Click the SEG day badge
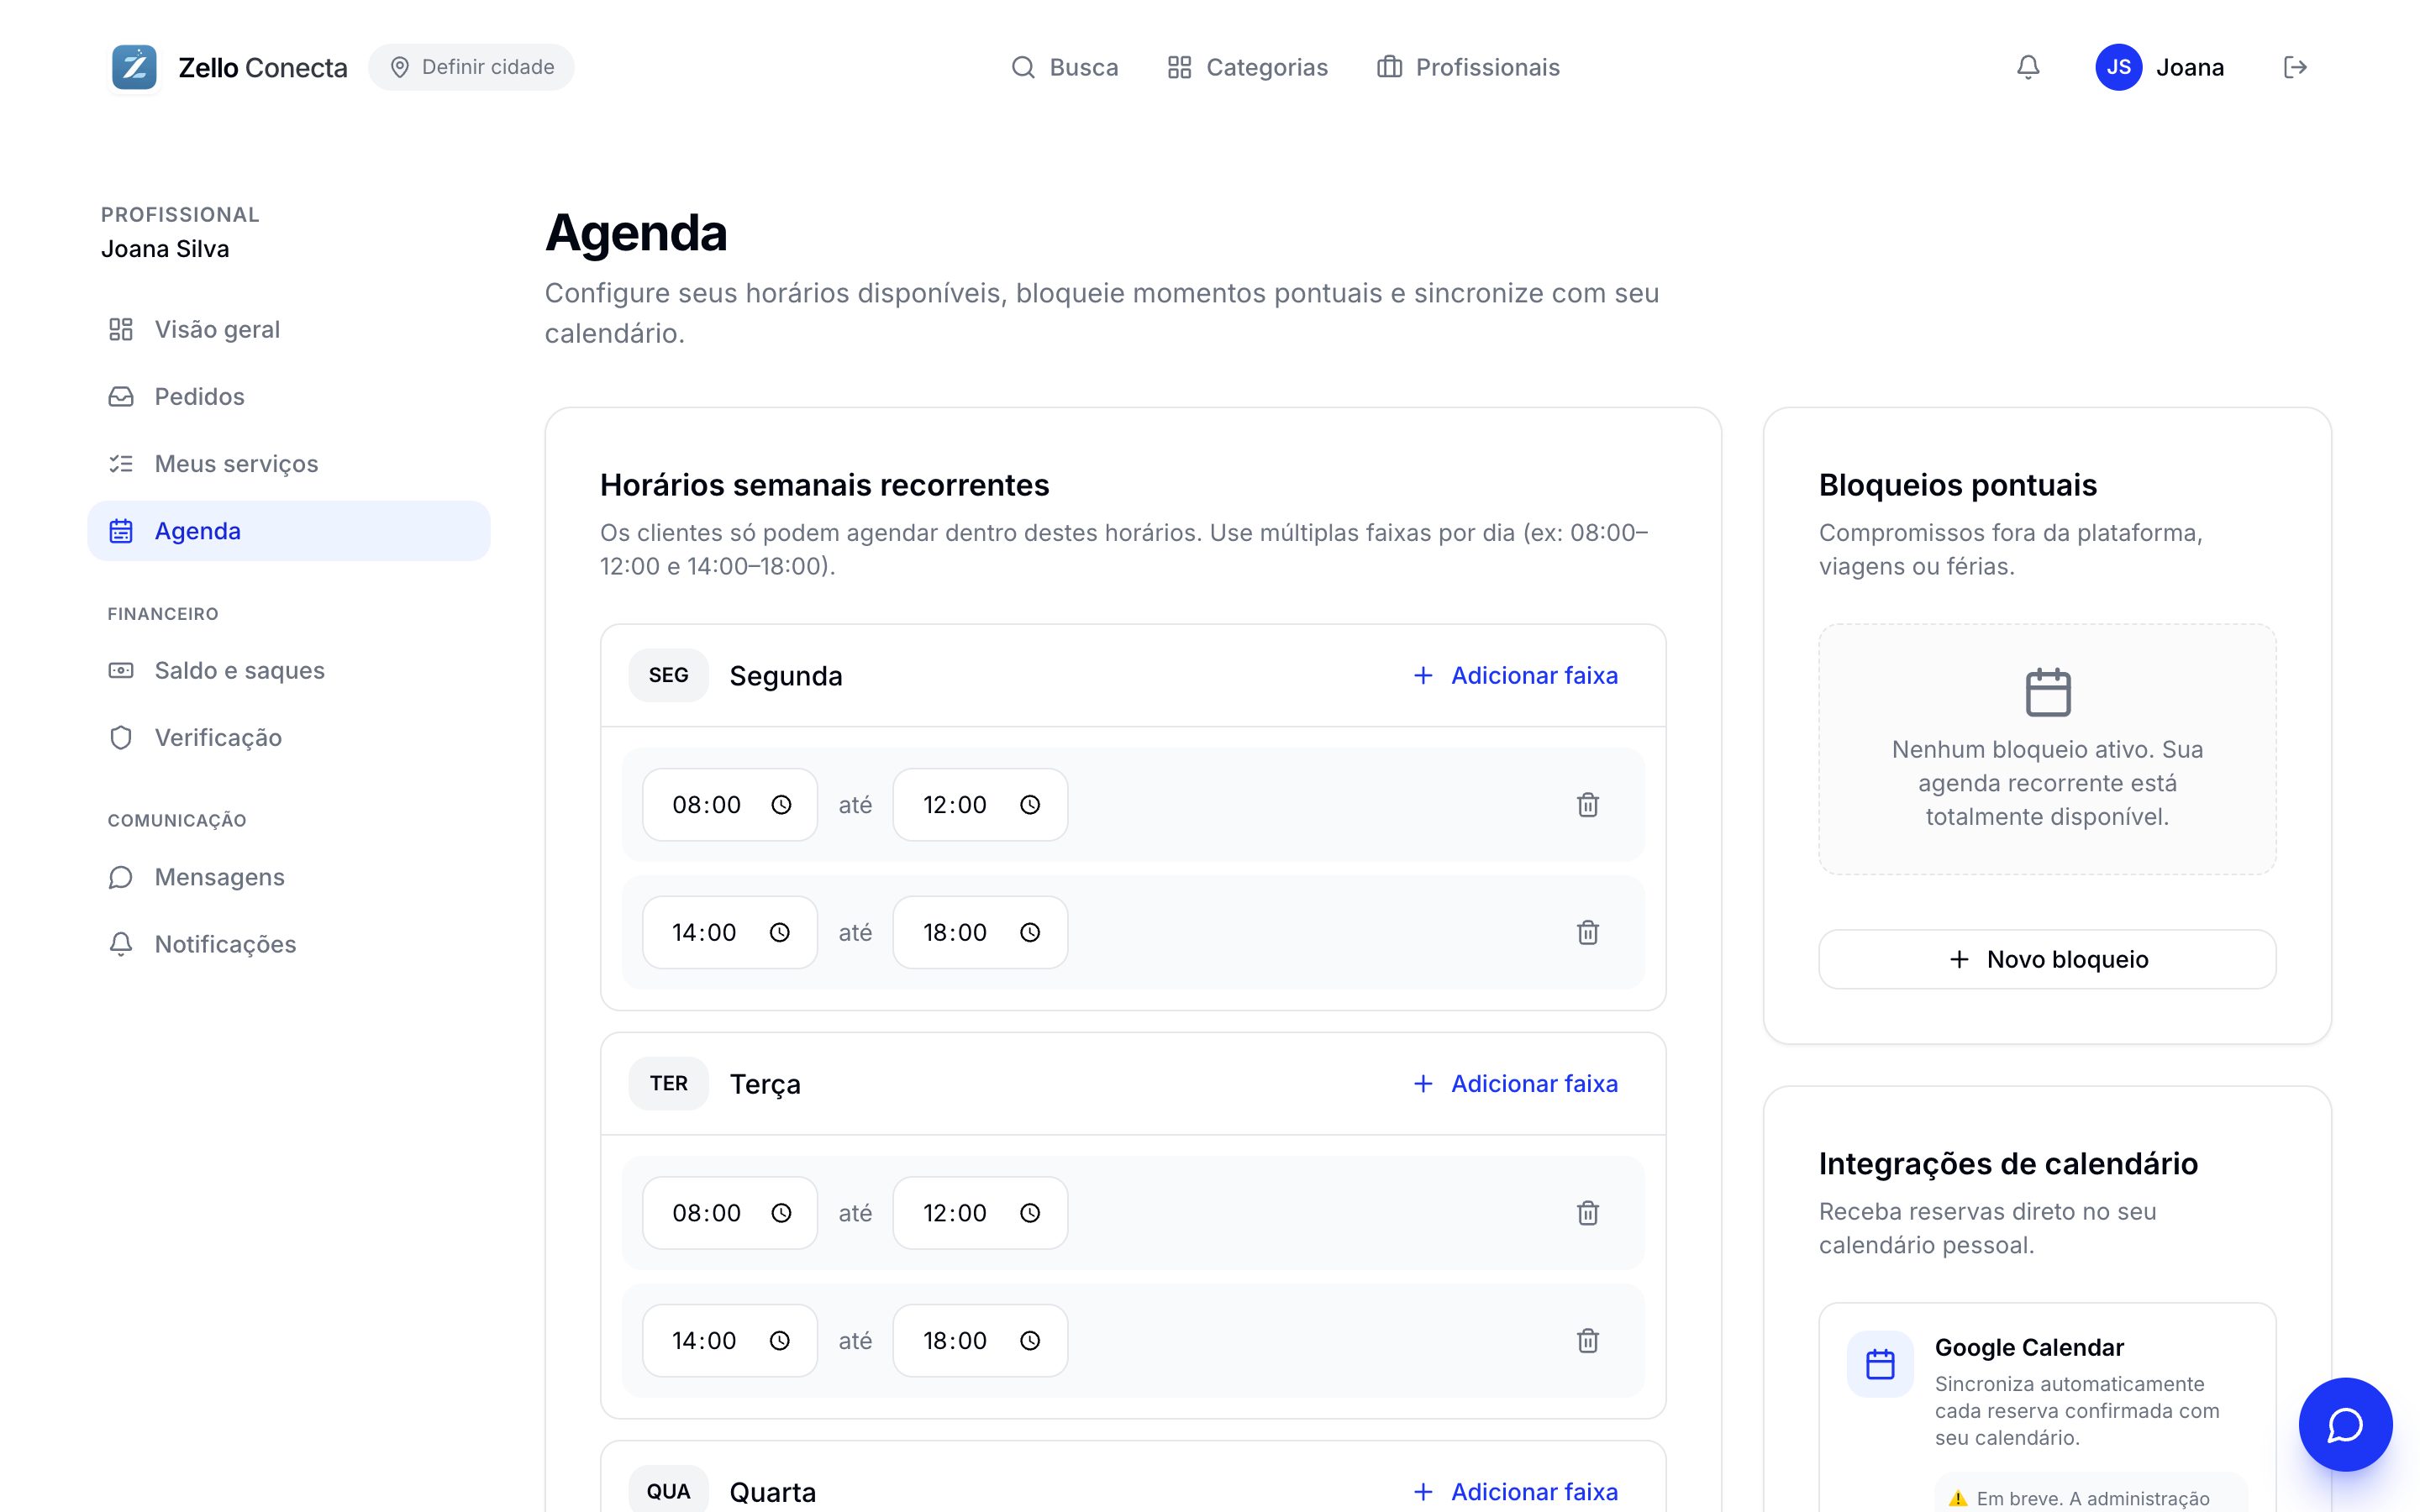 click(x=668, y=675)
